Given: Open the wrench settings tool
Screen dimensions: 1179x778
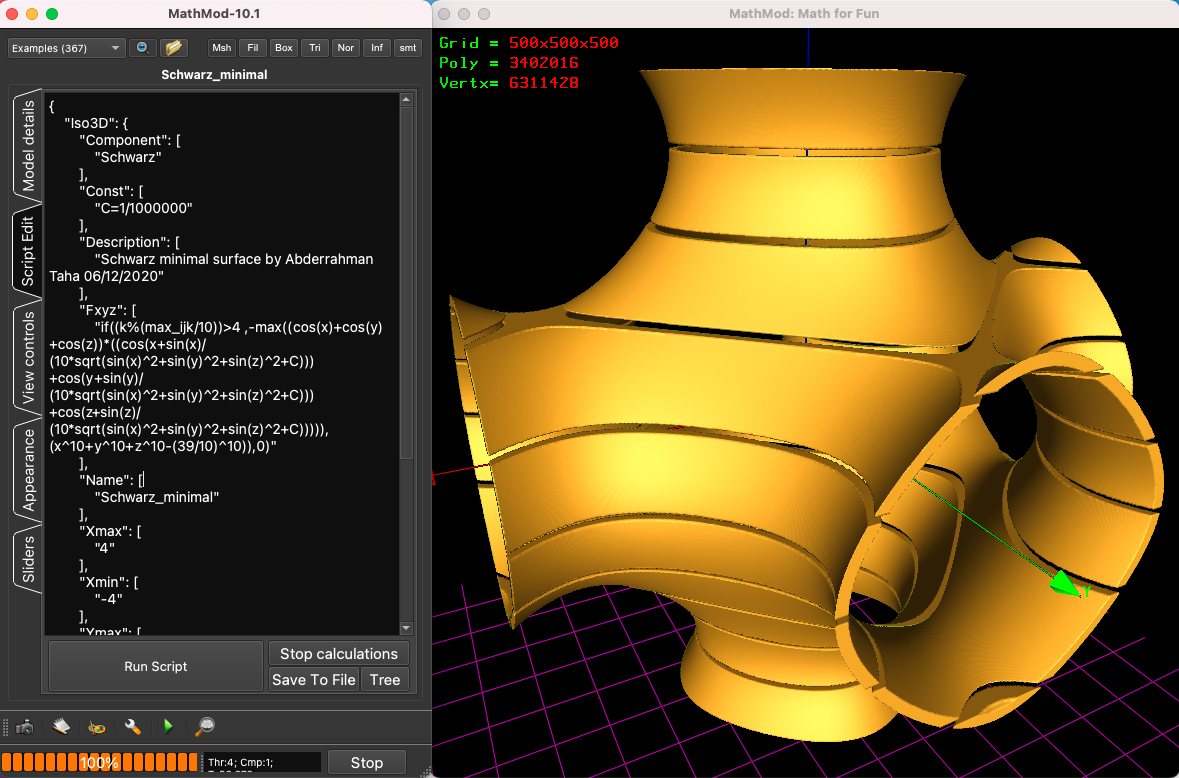Looking at the screenshot, I should click(x=132, y=727).
